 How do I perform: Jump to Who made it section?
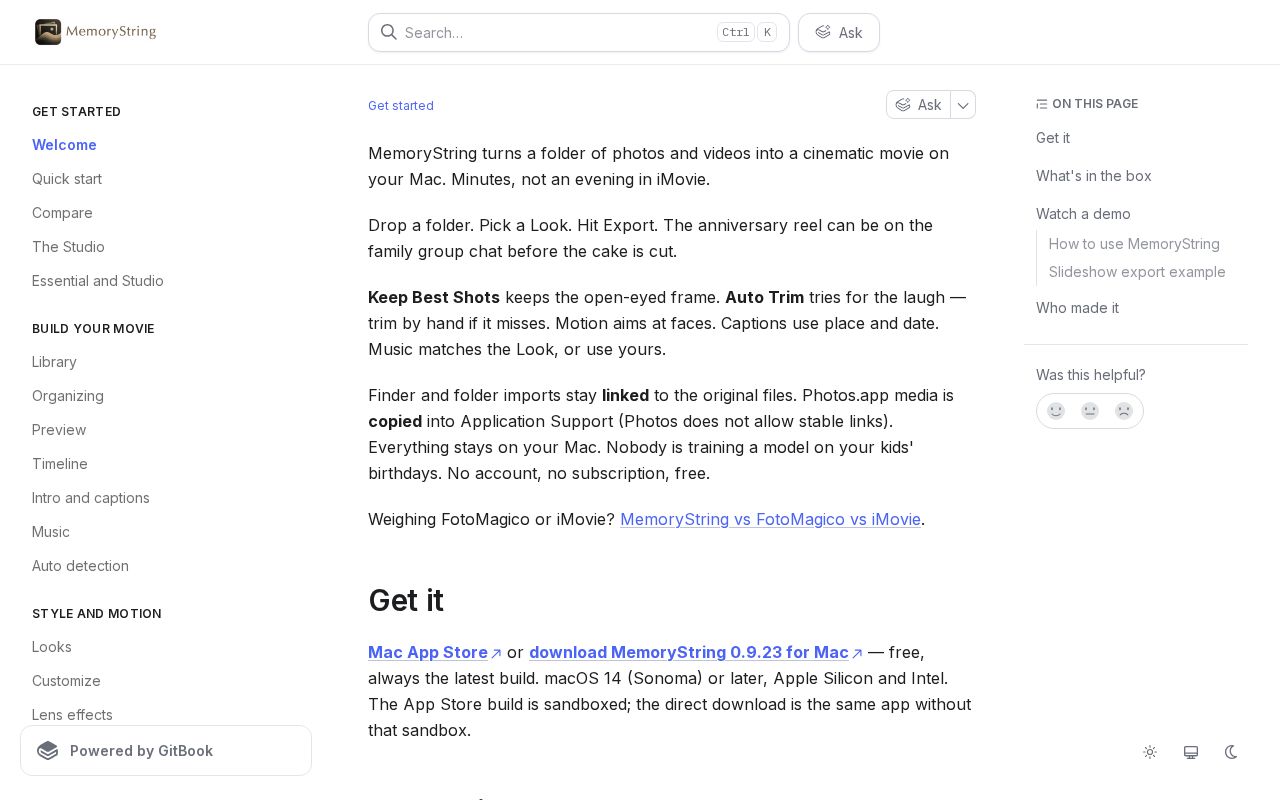1077,308
